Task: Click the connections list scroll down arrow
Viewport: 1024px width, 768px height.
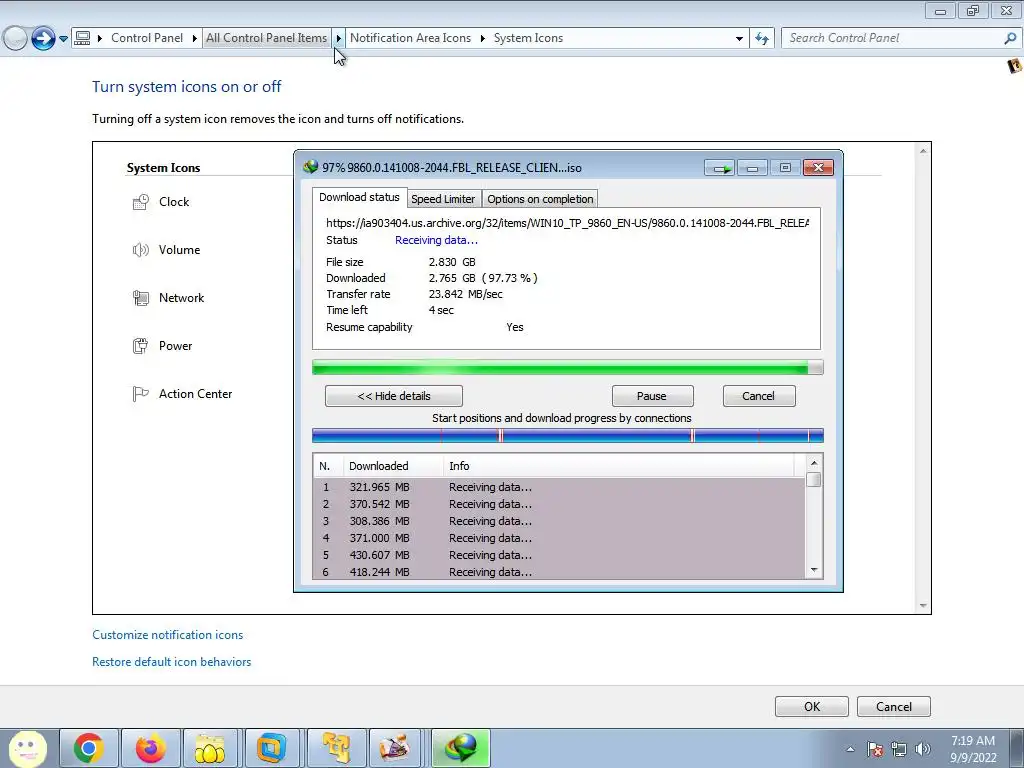Action: pyautogui.click(x=814, y=570)
